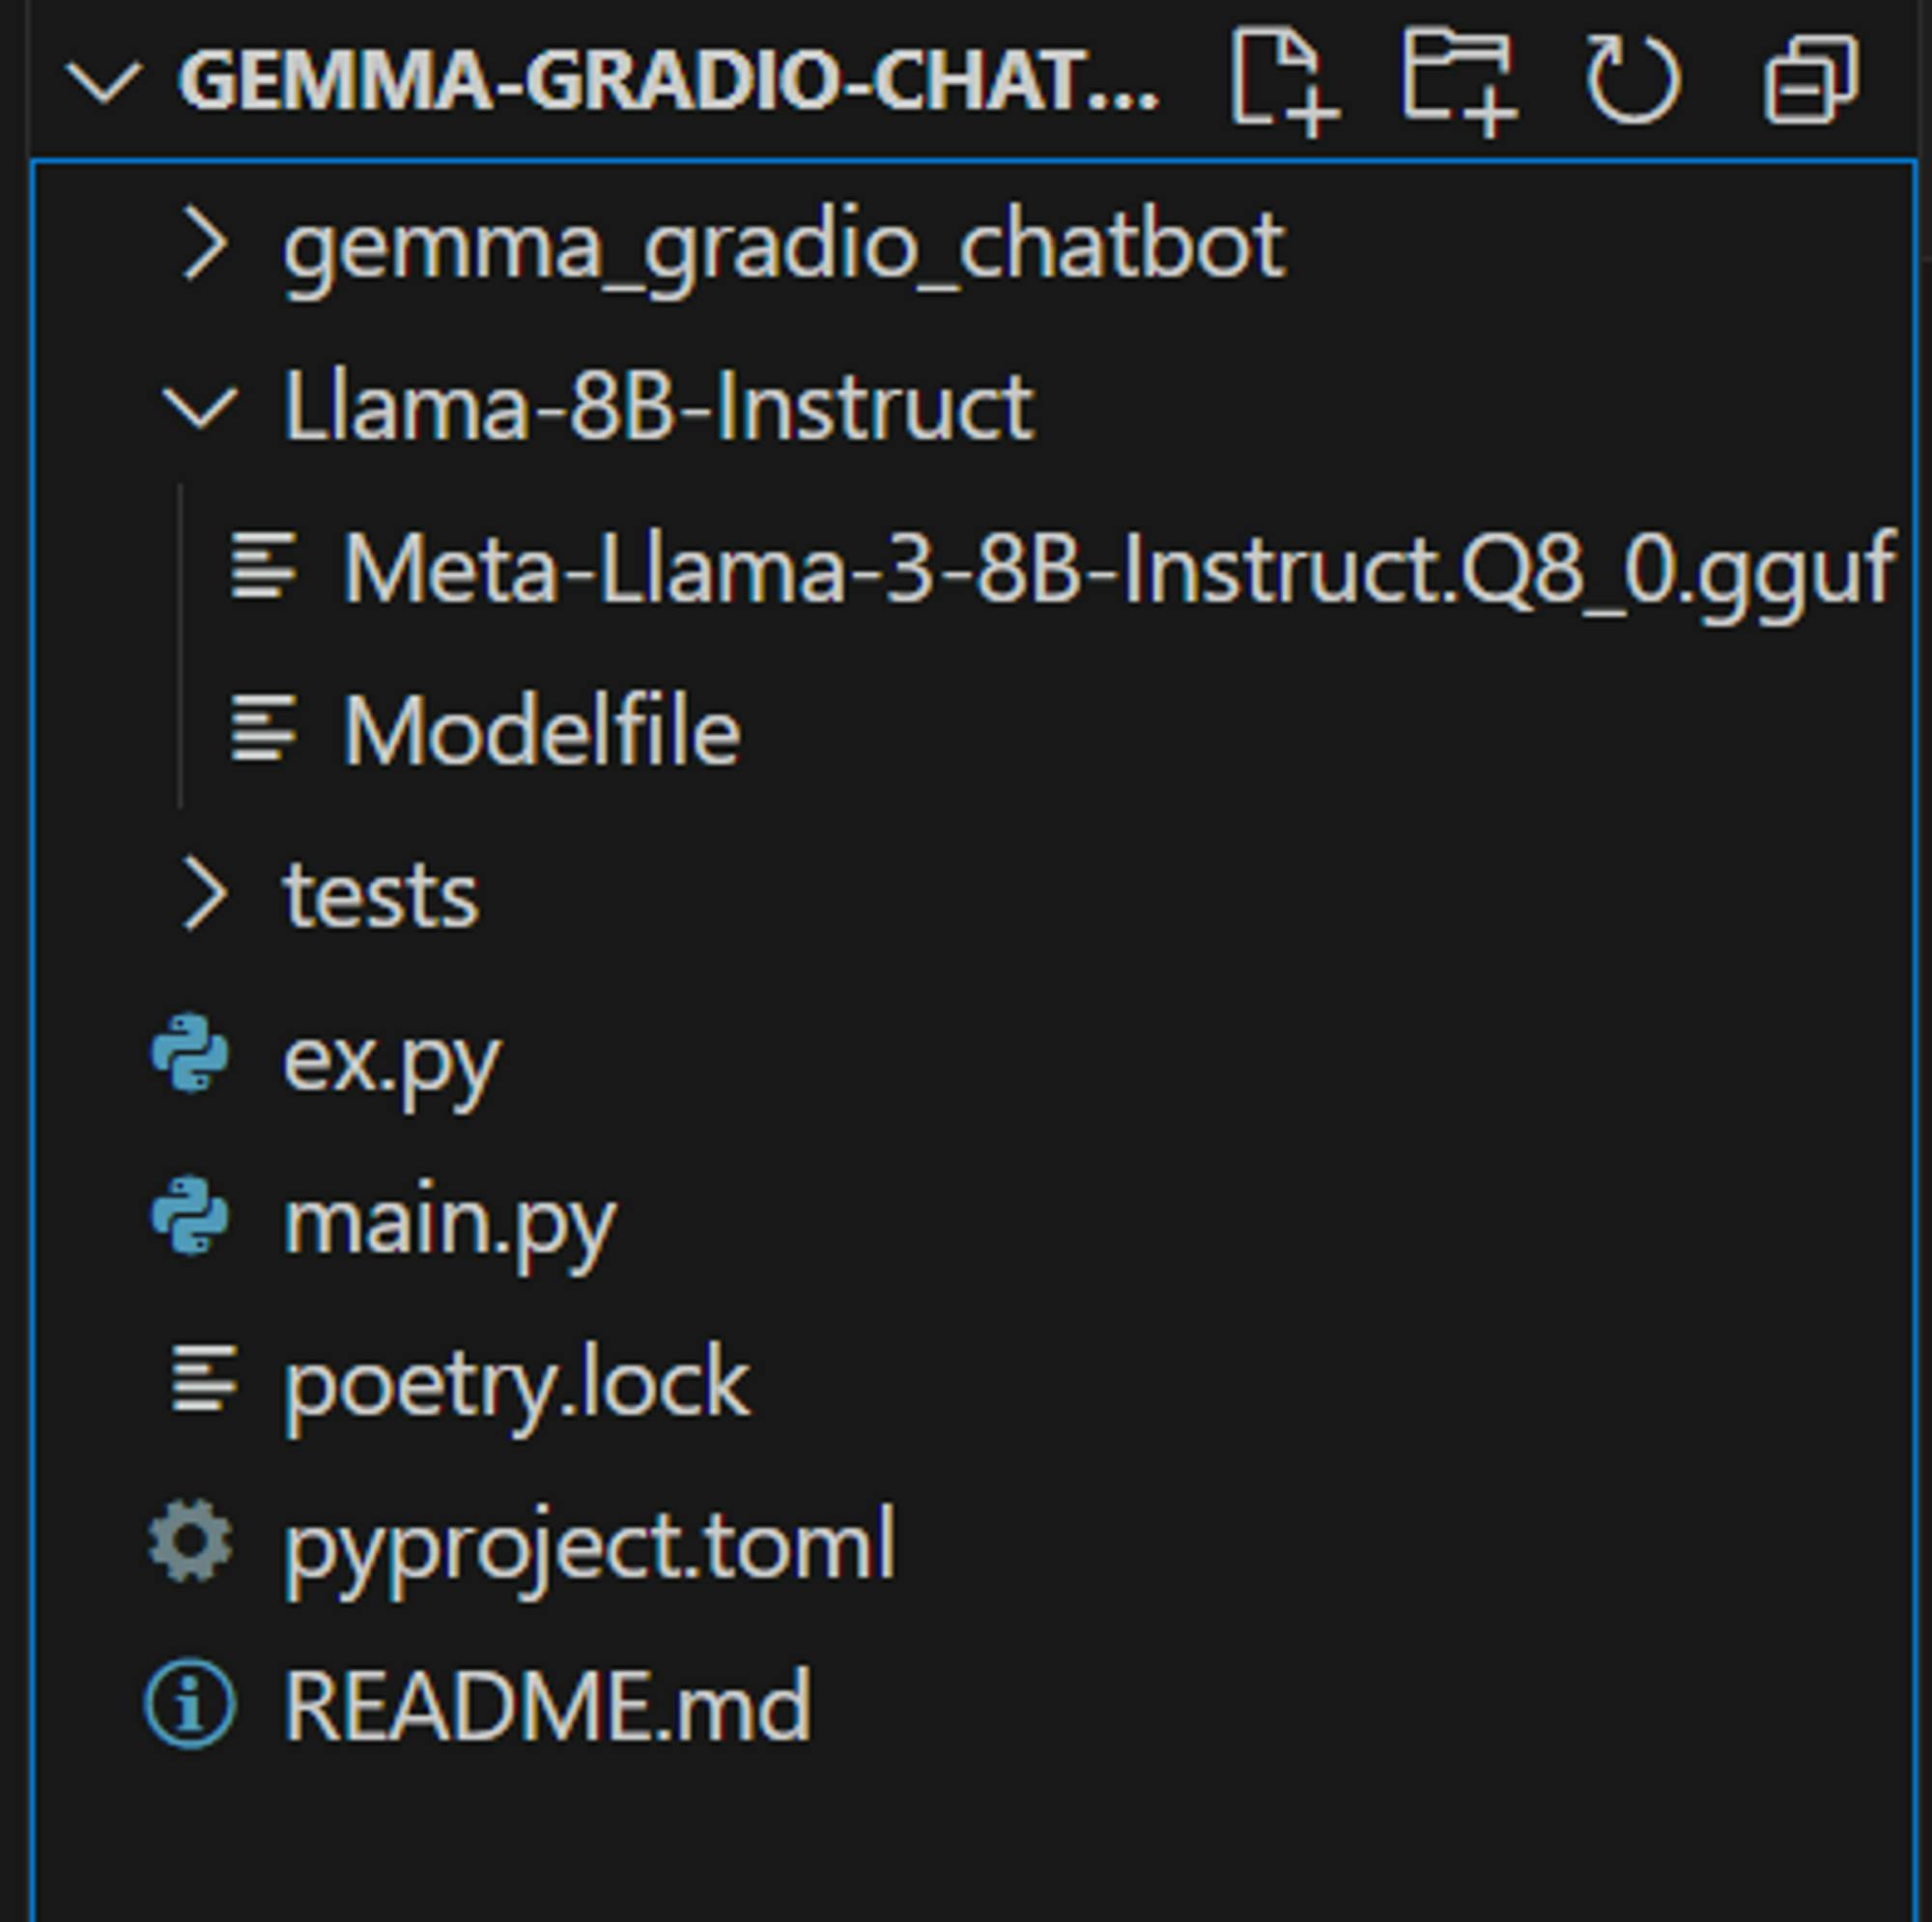The height and width of the screenshot is (1922, 1932).
Task: Collapse all folders in Explorer
Action: tap(1811, 80)
